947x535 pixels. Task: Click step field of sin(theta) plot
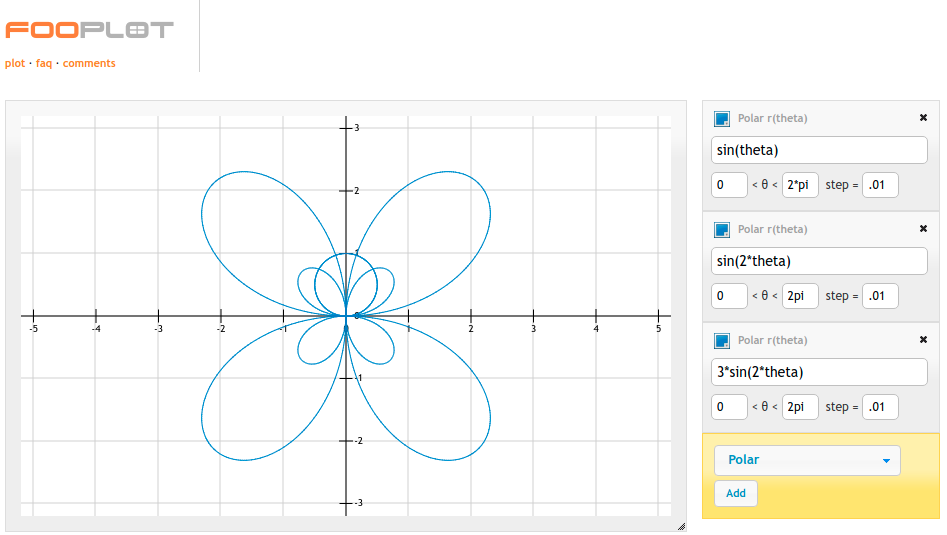[x=880, y=185]
